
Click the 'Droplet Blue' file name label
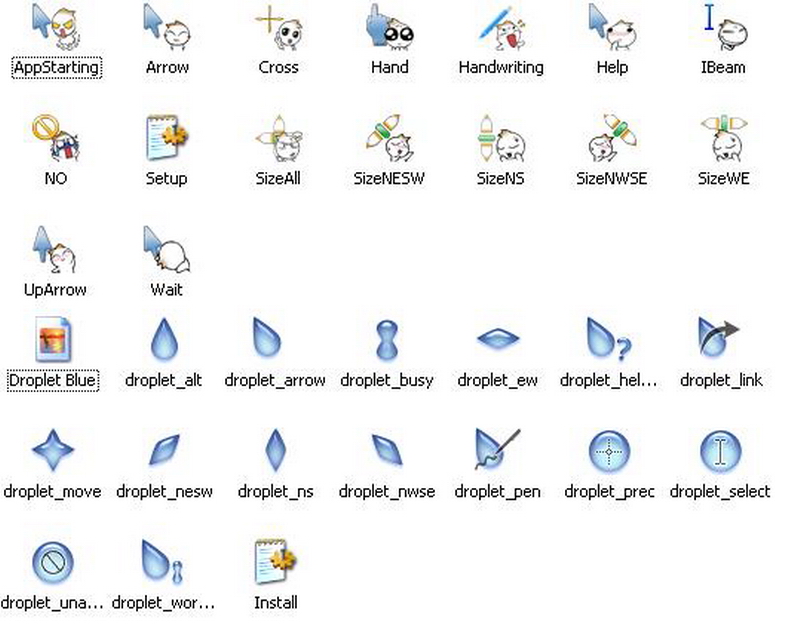point(53,380)
